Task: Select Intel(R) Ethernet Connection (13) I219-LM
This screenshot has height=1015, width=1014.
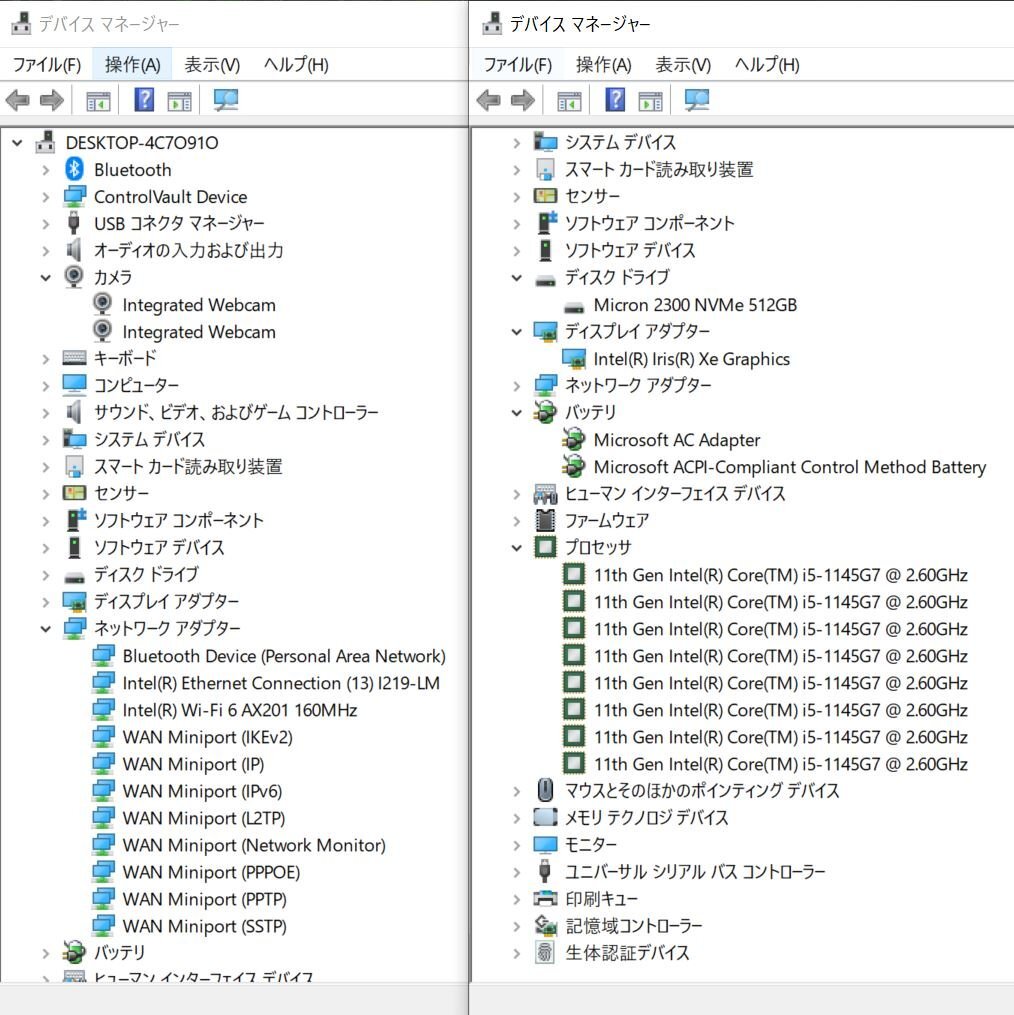Action: [x=281, y=683]
